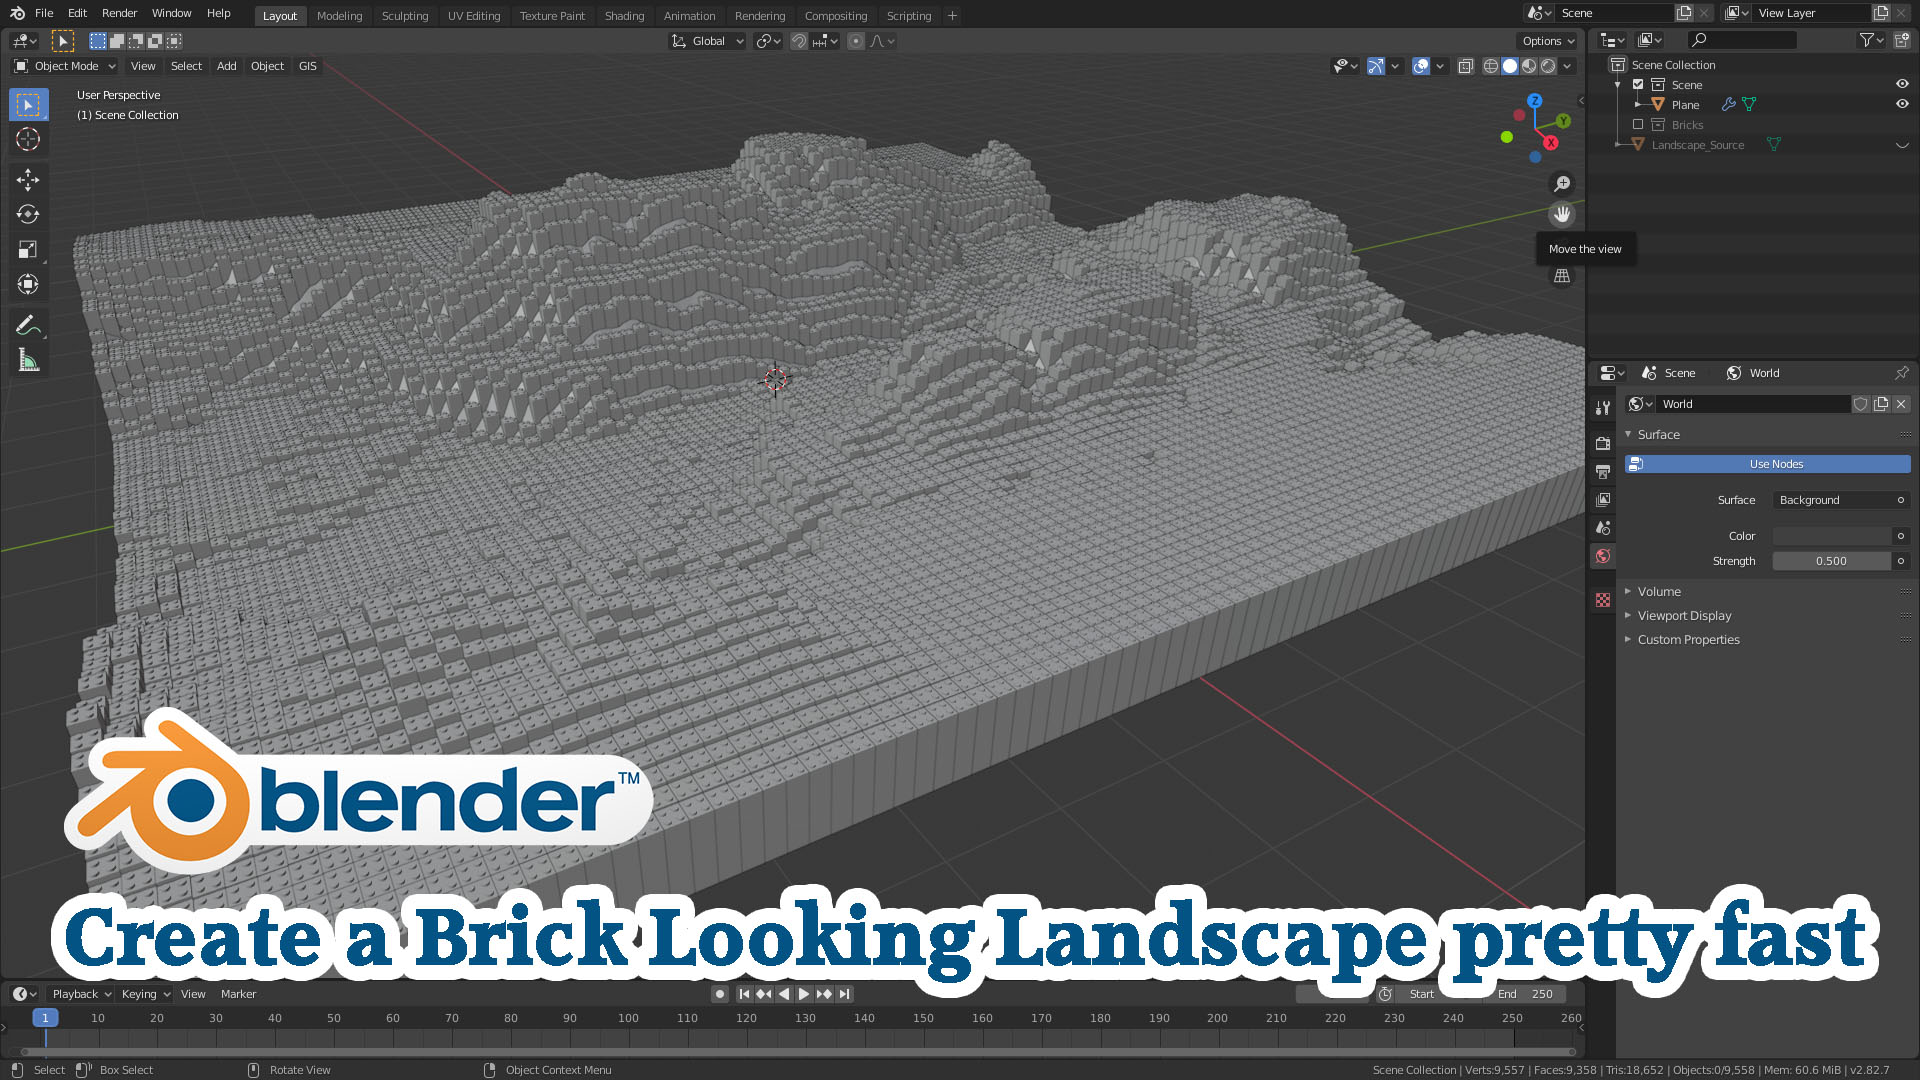
Task: Hide the Plane object with eye icon
Action: (x=1902, y=105)
